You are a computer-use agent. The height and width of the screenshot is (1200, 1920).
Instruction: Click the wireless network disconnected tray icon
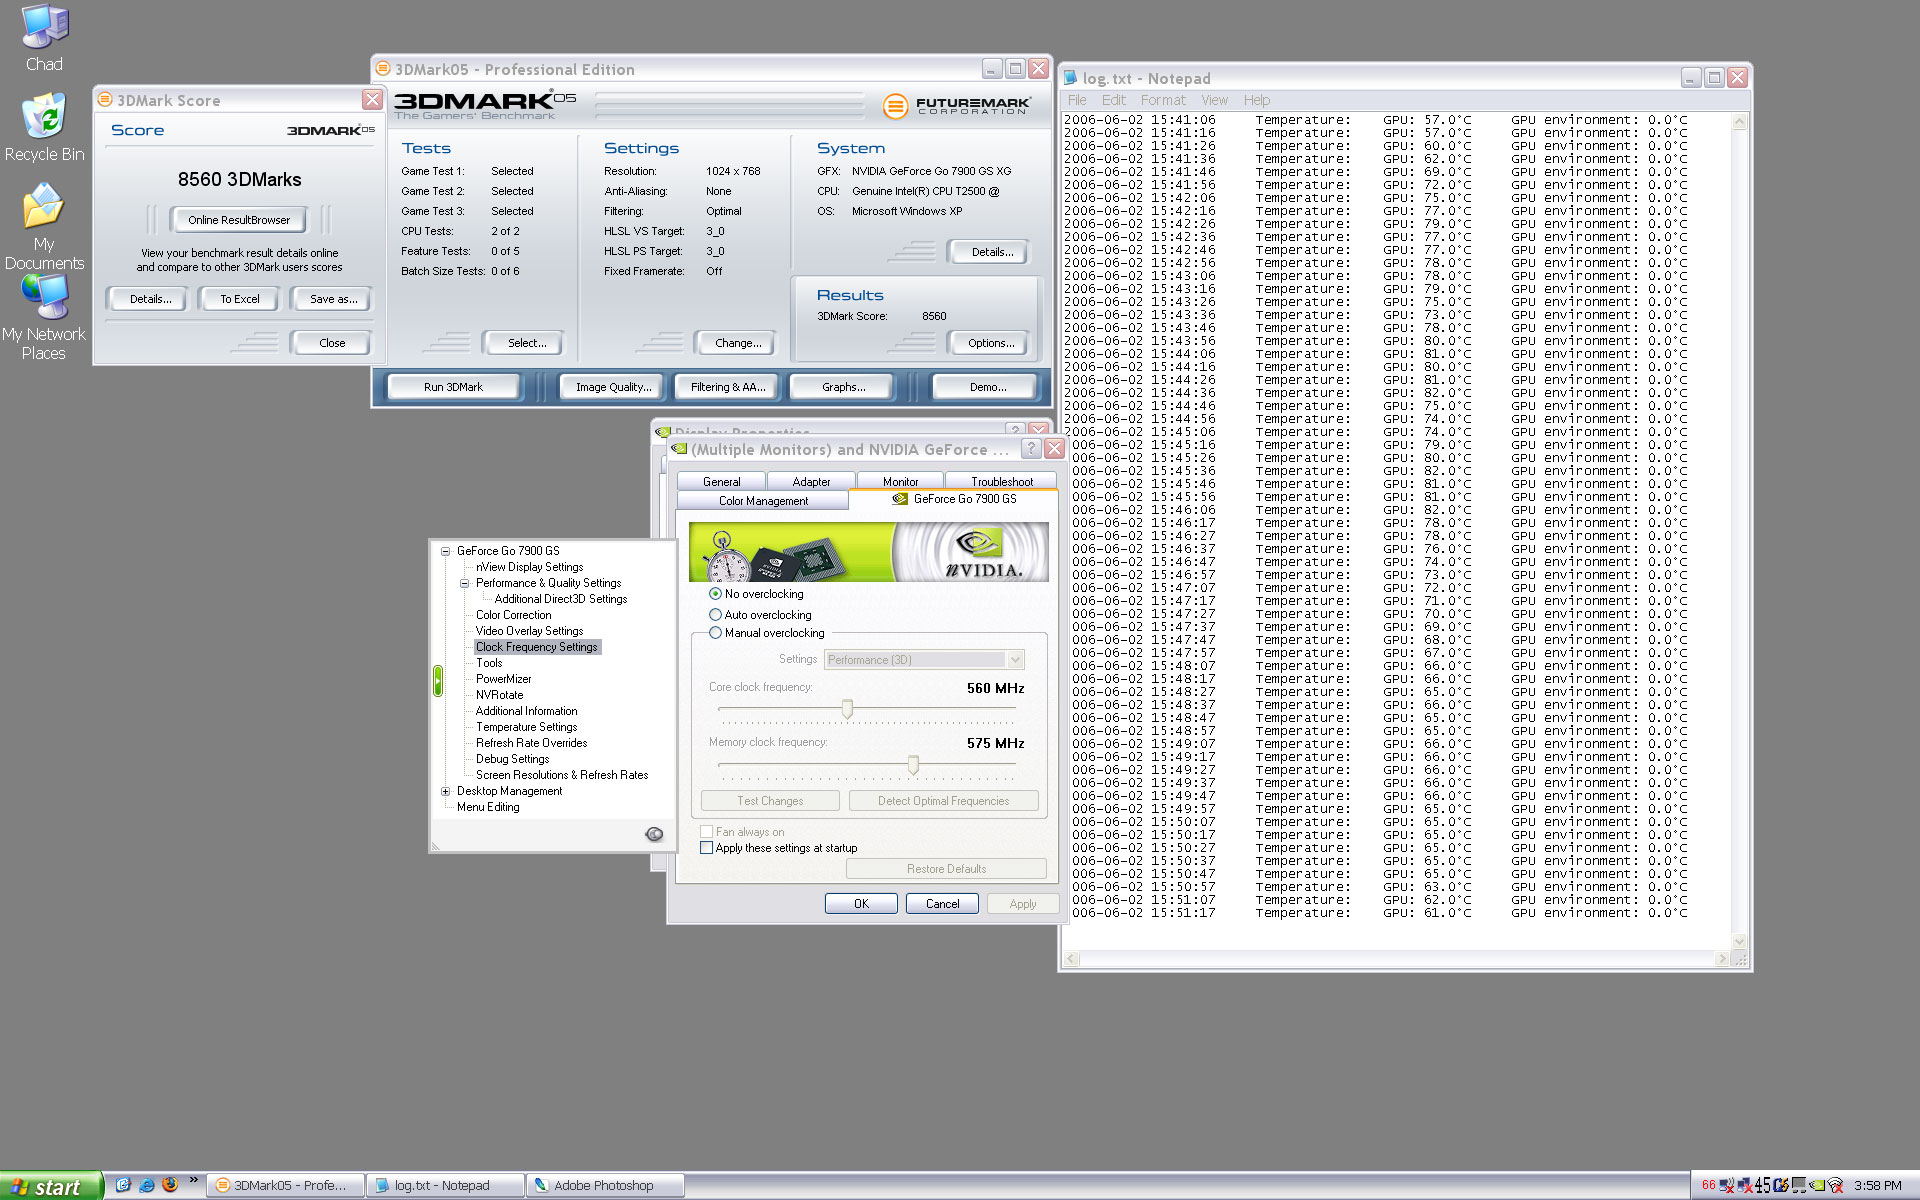[1836, 1185]
